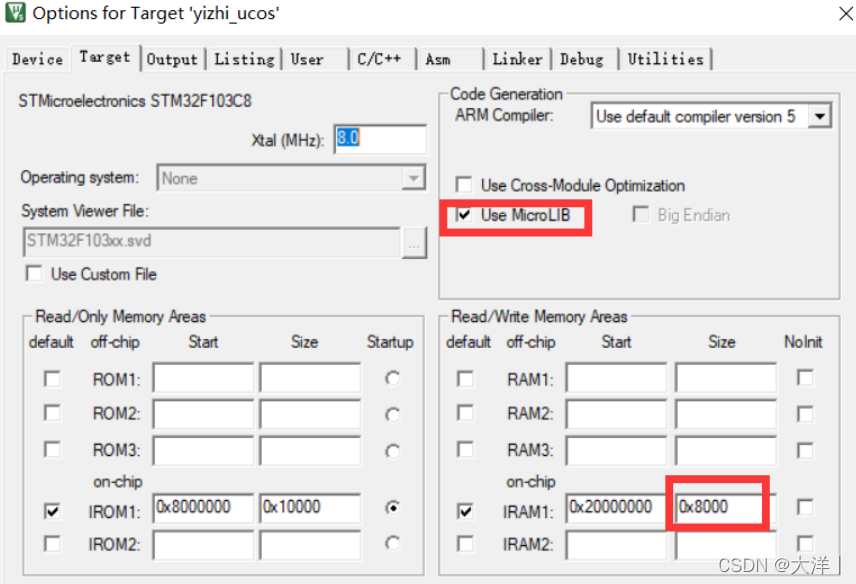Check the RAM3 default checkbox
Viewport: 856px width, 584px height.
click(465, 450)
